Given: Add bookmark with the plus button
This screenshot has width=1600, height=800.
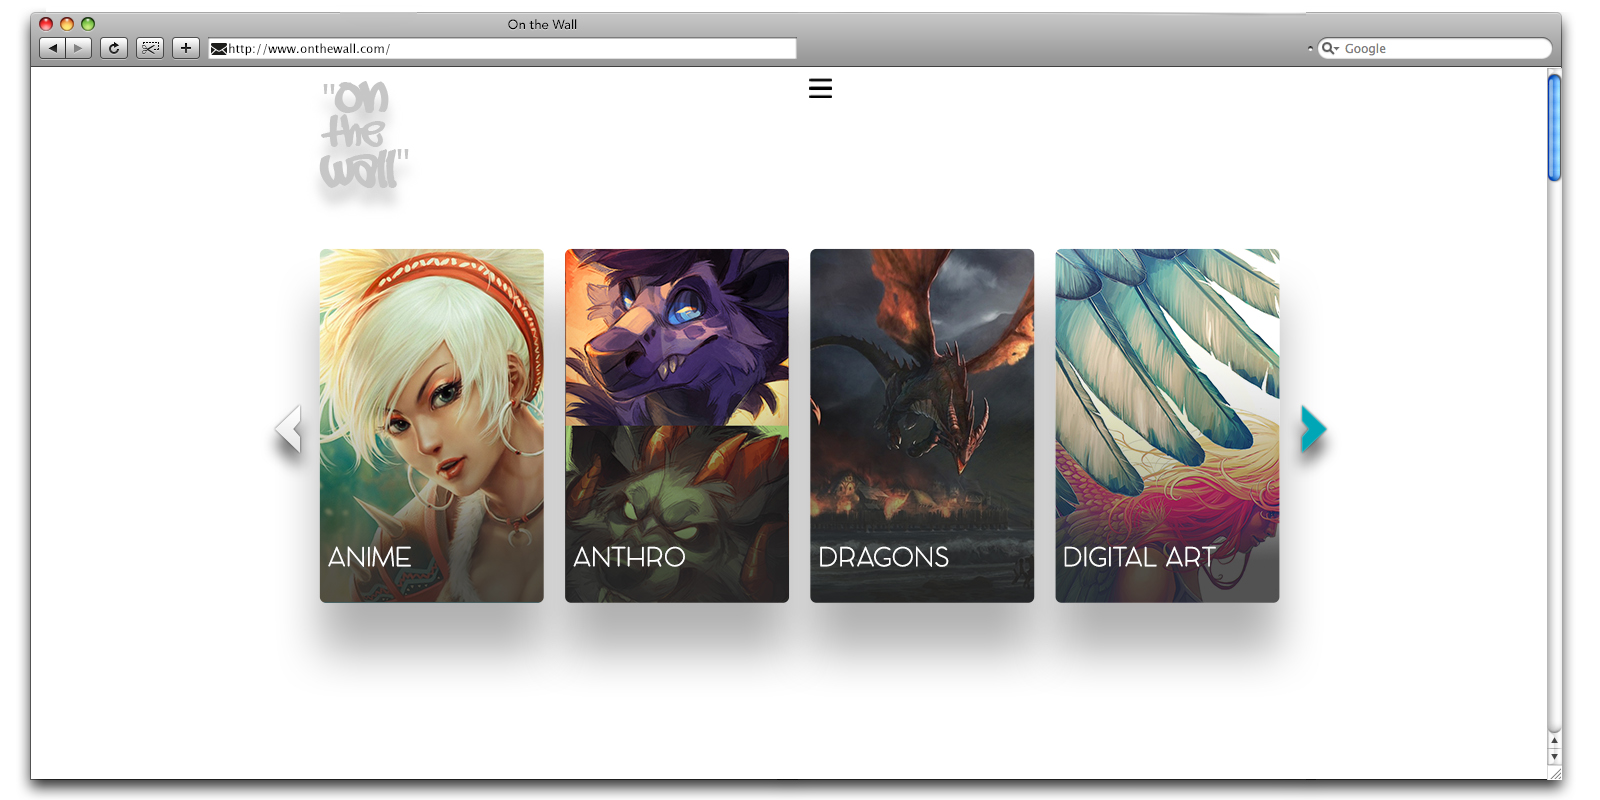Looking at the screenshot, I should [186, 48].
